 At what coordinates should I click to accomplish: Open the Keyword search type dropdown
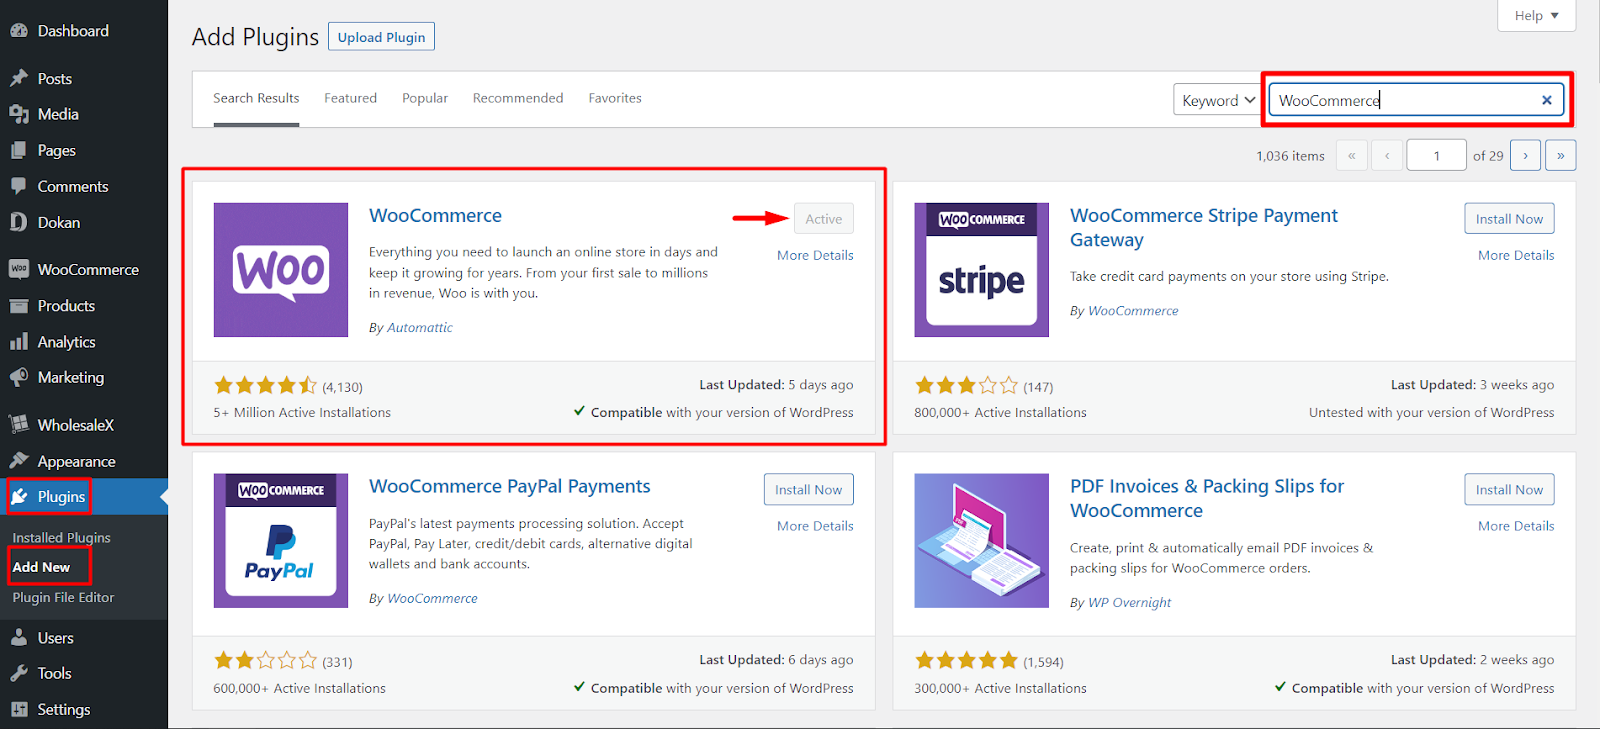click(1218, 100)
